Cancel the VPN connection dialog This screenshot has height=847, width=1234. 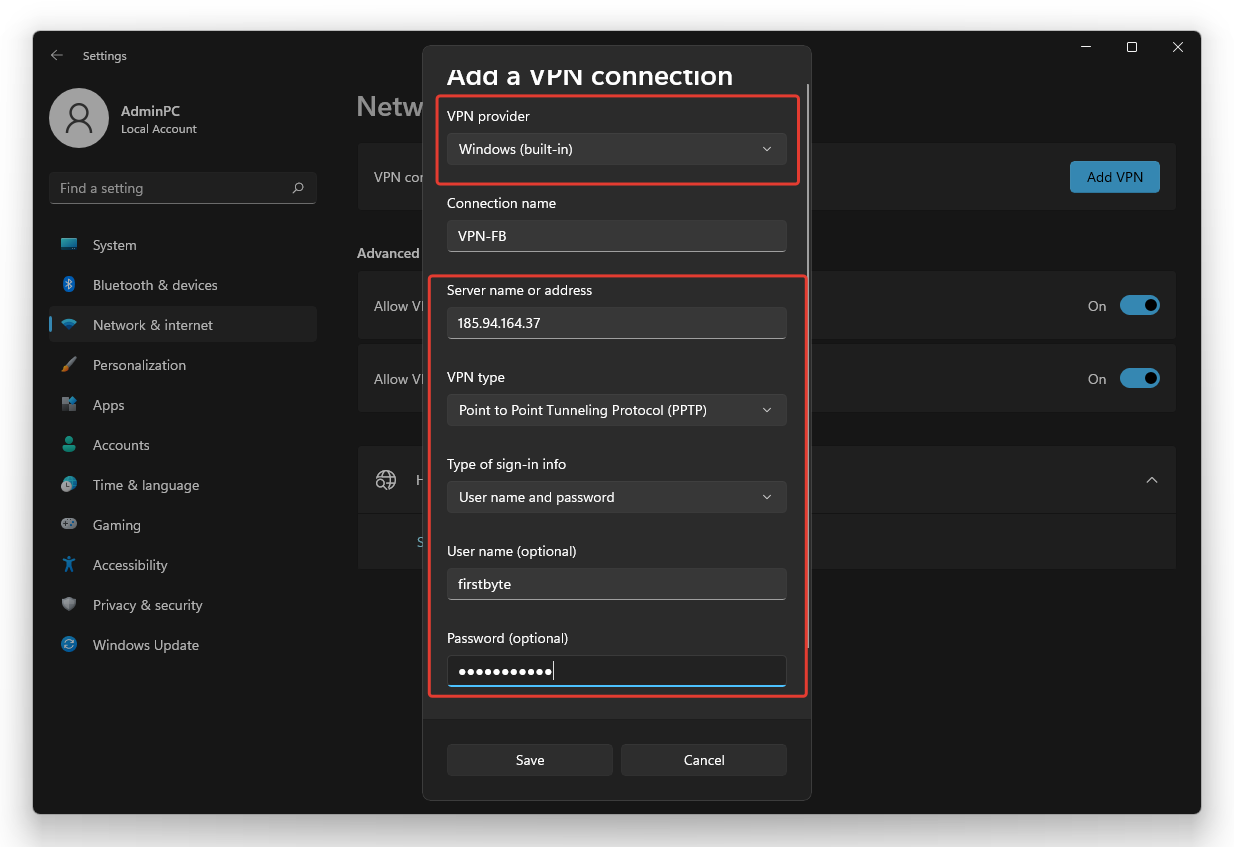pos(703,760)
